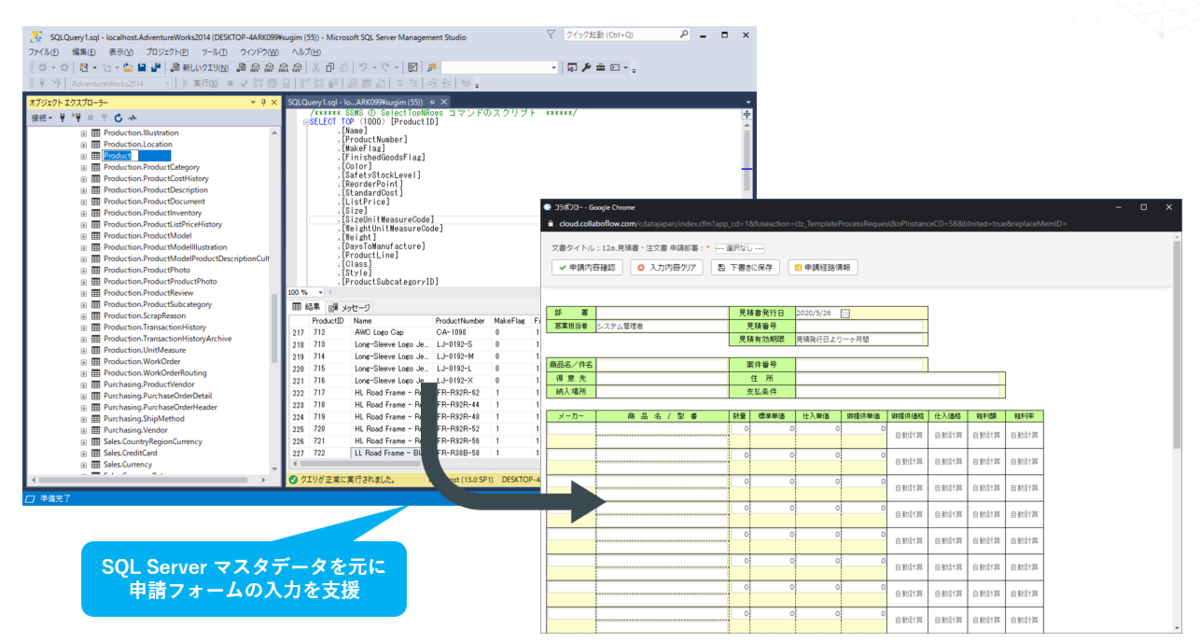Open the プロジェクト (Project) menu

[167, 52]
